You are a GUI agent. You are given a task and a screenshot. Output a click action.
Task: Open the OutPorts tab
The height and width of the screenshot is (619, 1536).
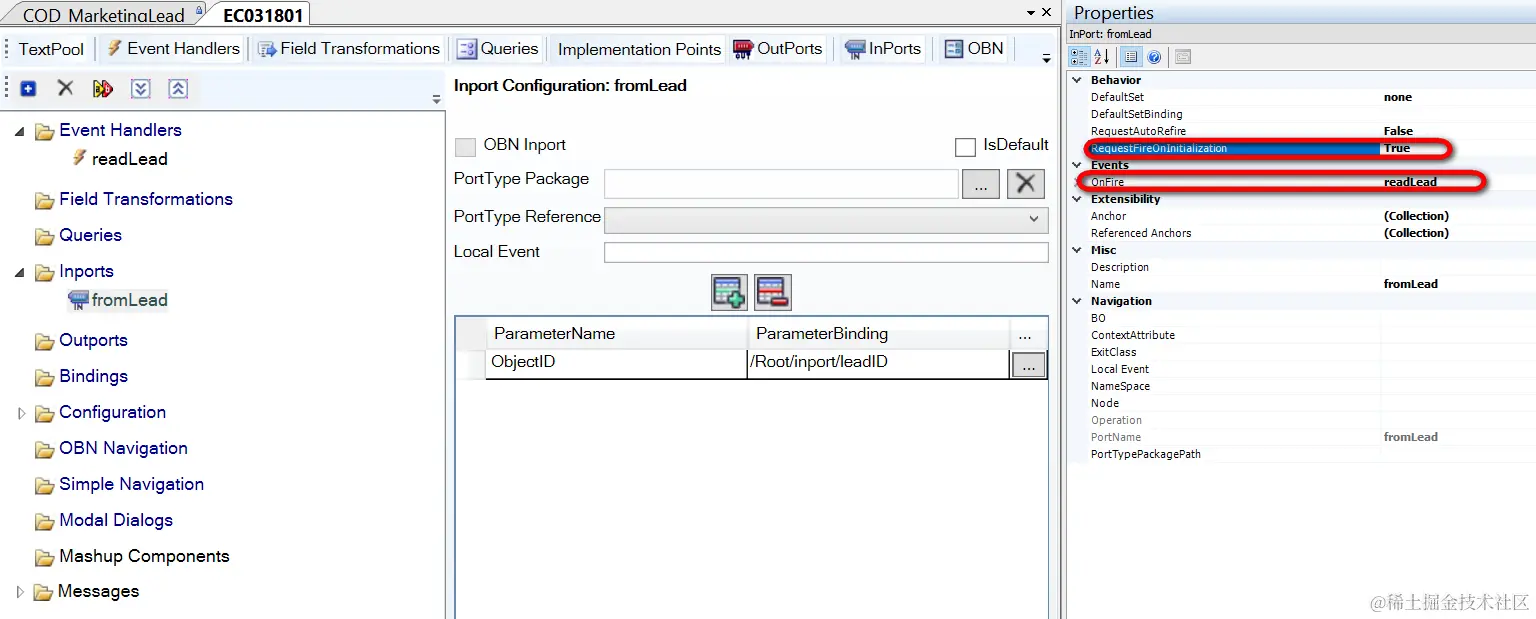pos(777,48)
